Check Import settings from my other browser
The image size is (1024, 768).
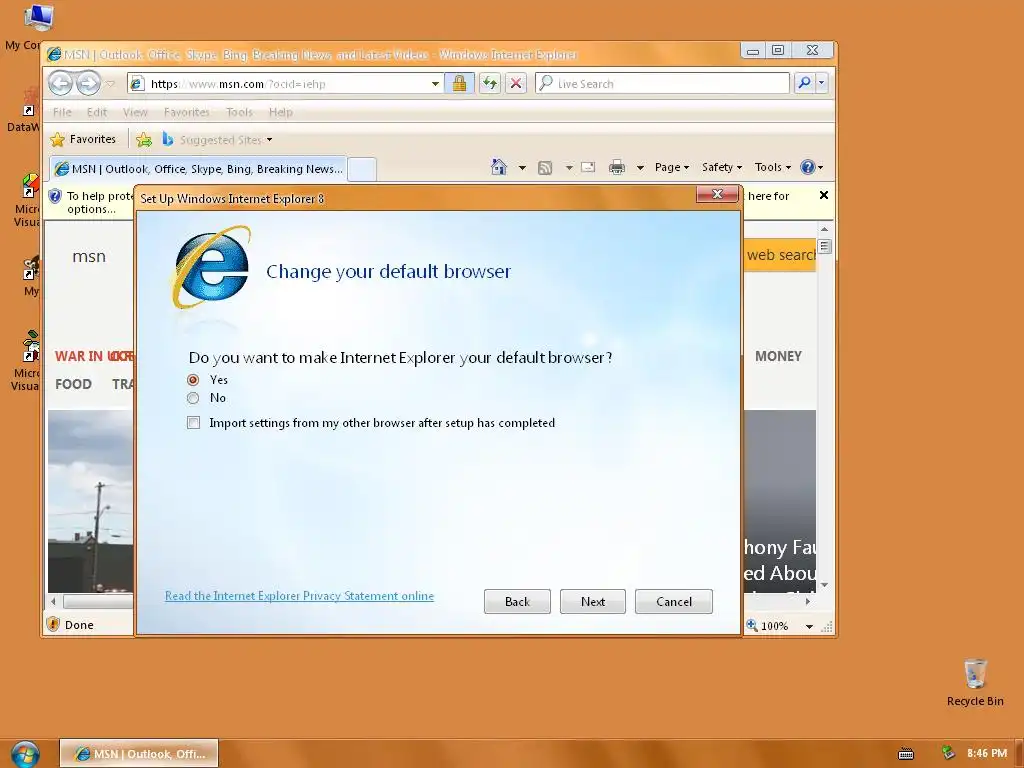[x=193, y=423]
